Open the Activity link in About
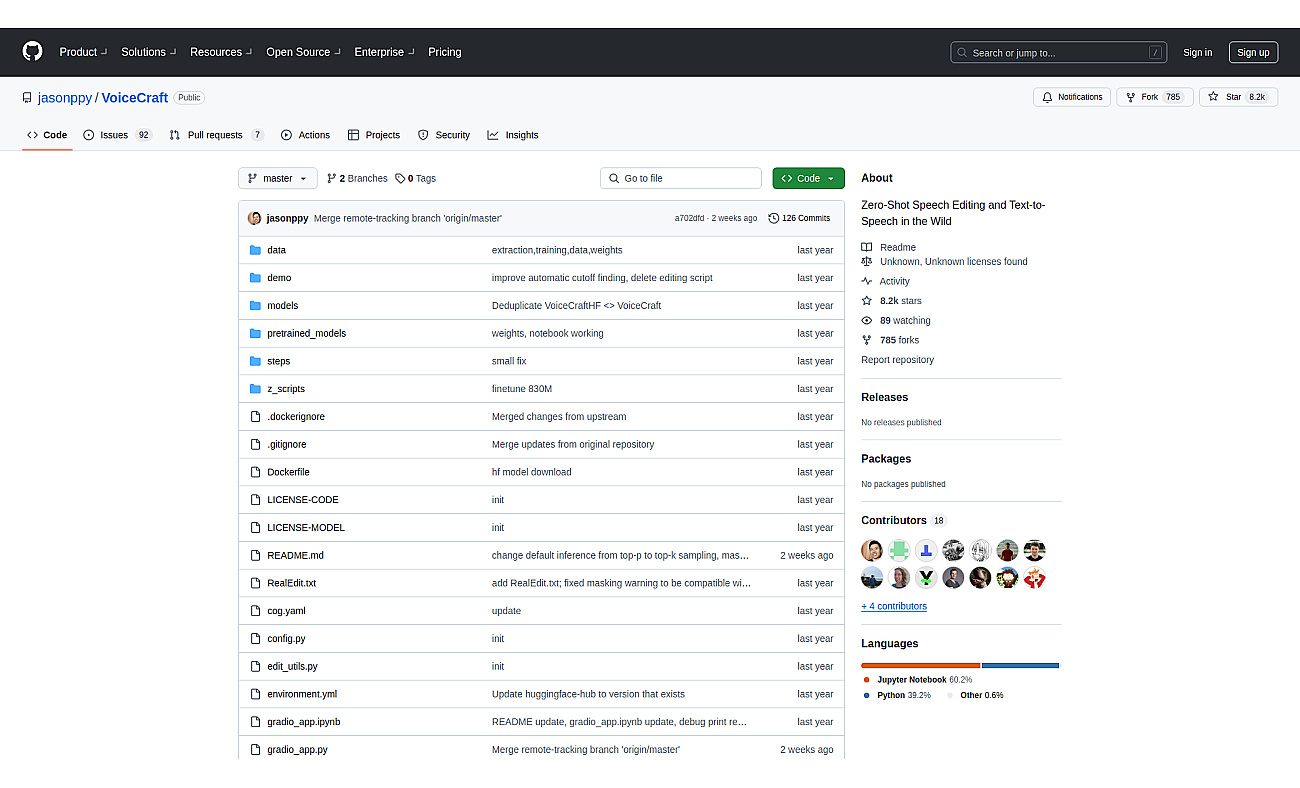The width and height of the screenshot is (1300, 788). (886, 281)
